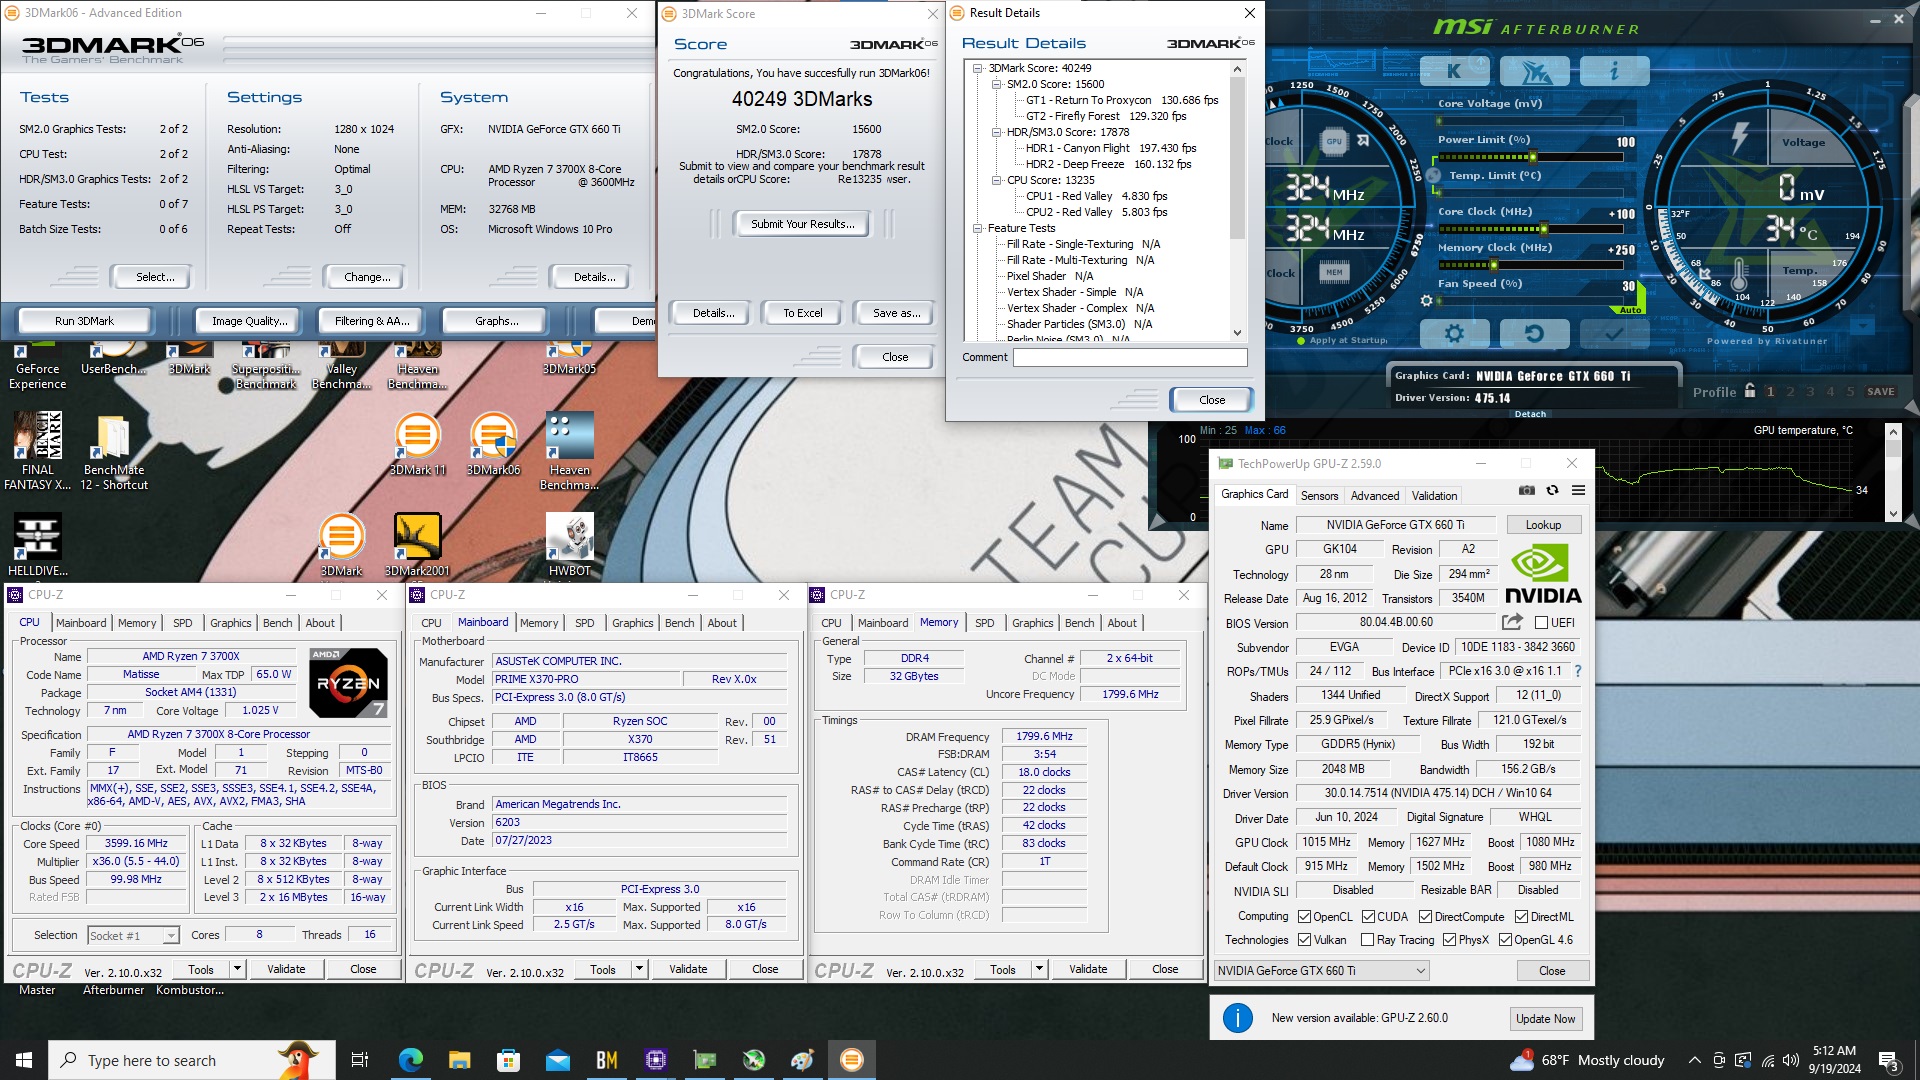The image size is (1920, 1080).
Task: Toggle the CUDA checkbox in GPU-Z
Action: click(x=1368, y=917)
